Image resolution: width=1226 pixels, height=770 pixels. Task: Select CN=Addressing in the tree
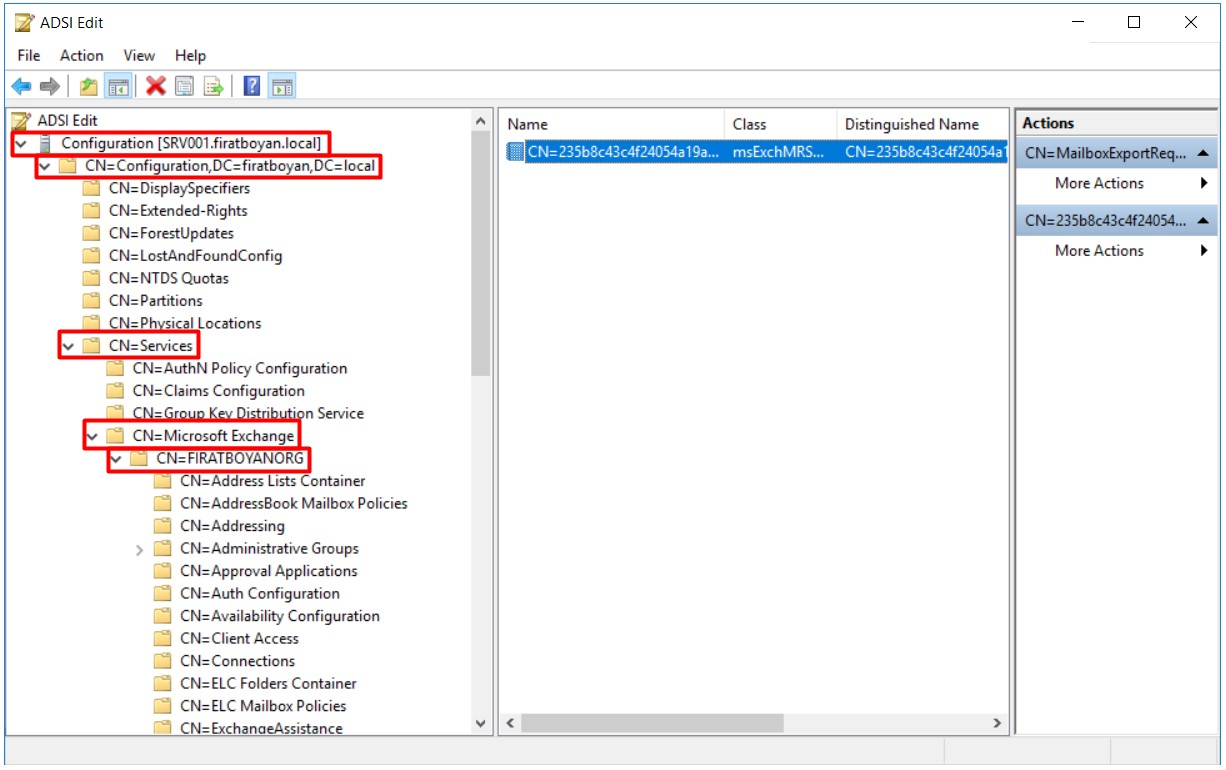tap(232, 526)
